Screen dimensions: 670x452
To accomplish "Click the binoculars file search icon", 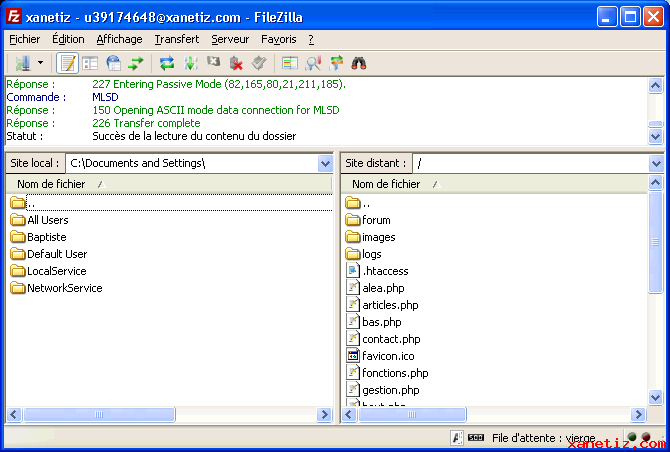I will pos(359,63).
